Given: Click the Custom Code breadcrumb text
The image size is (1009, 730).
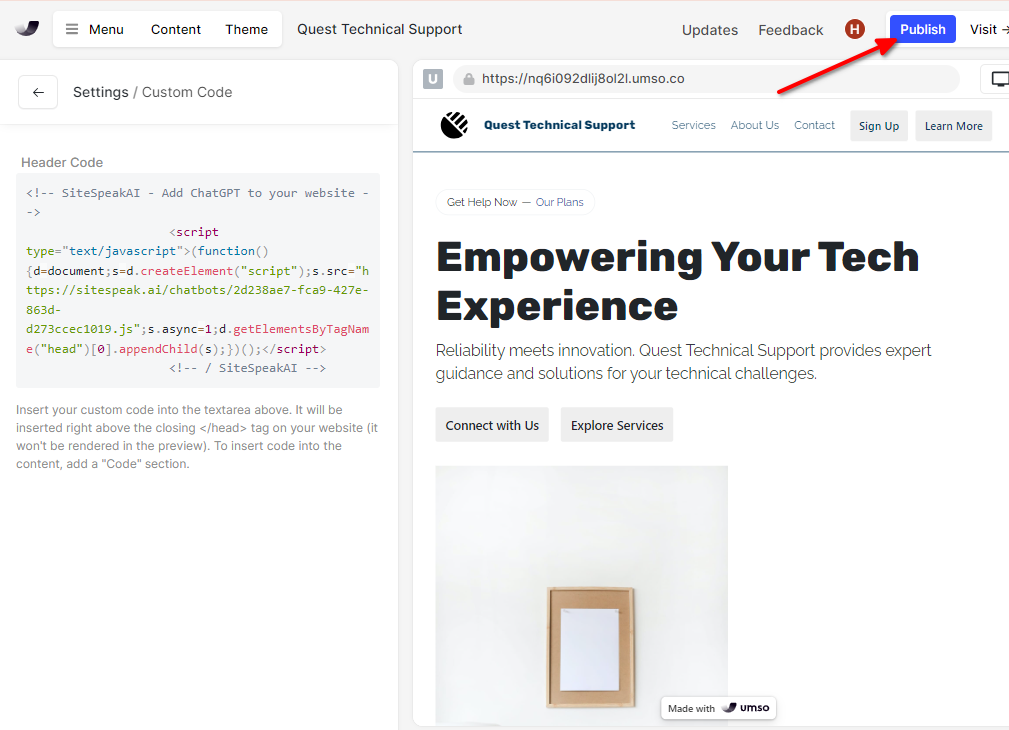Looking at the screenshot, I should [x=187, y=92].
